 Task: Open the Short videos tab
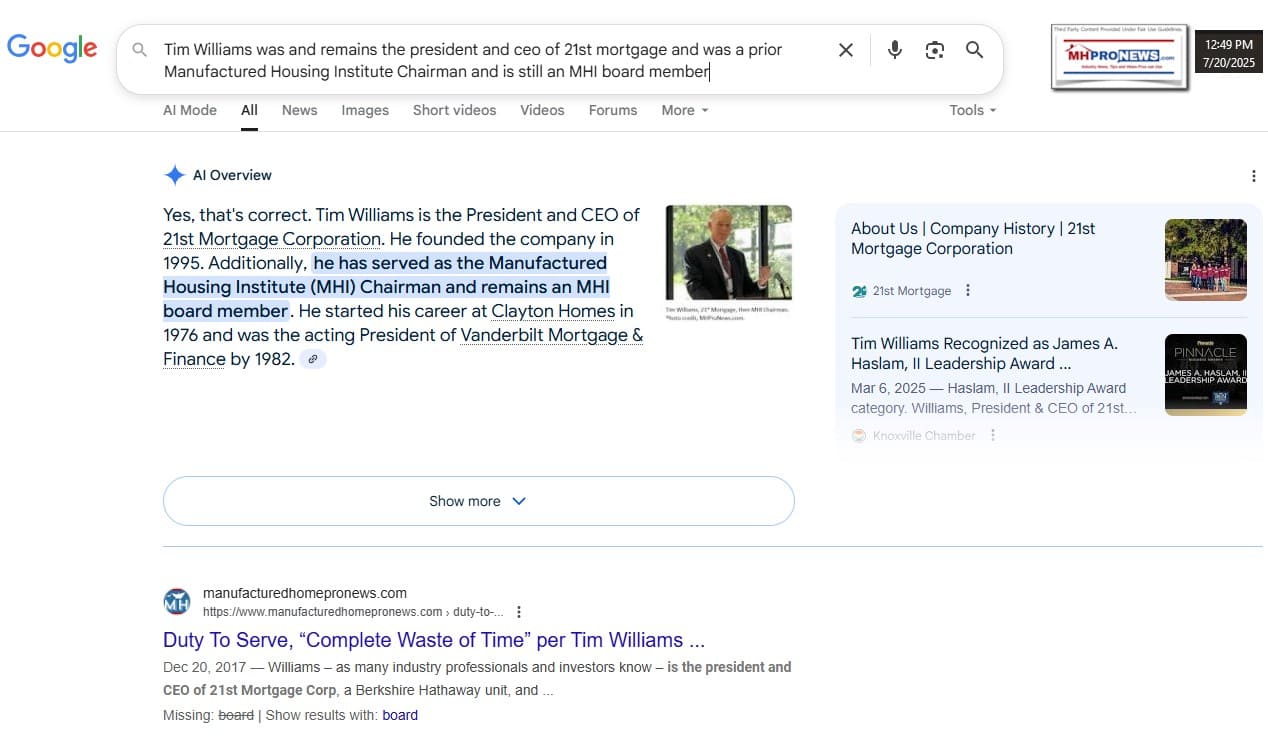click(x=454, y=110)
